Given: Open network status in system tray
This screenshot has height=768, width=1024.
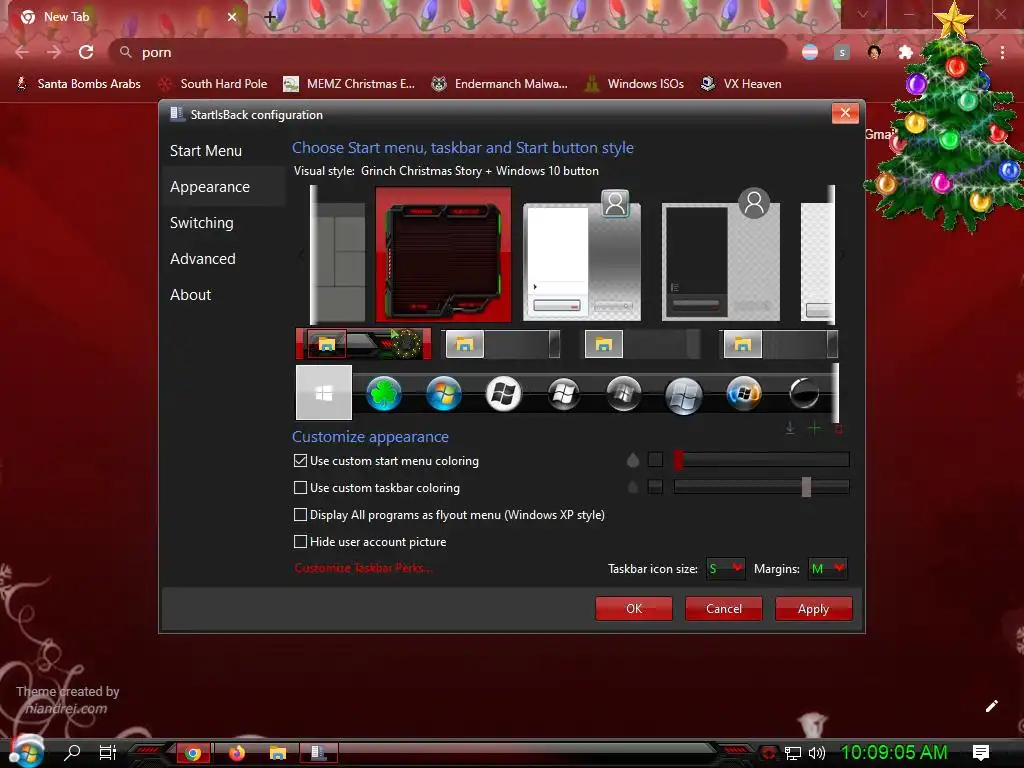Looking at the screenshot, I should coord(793,754).
